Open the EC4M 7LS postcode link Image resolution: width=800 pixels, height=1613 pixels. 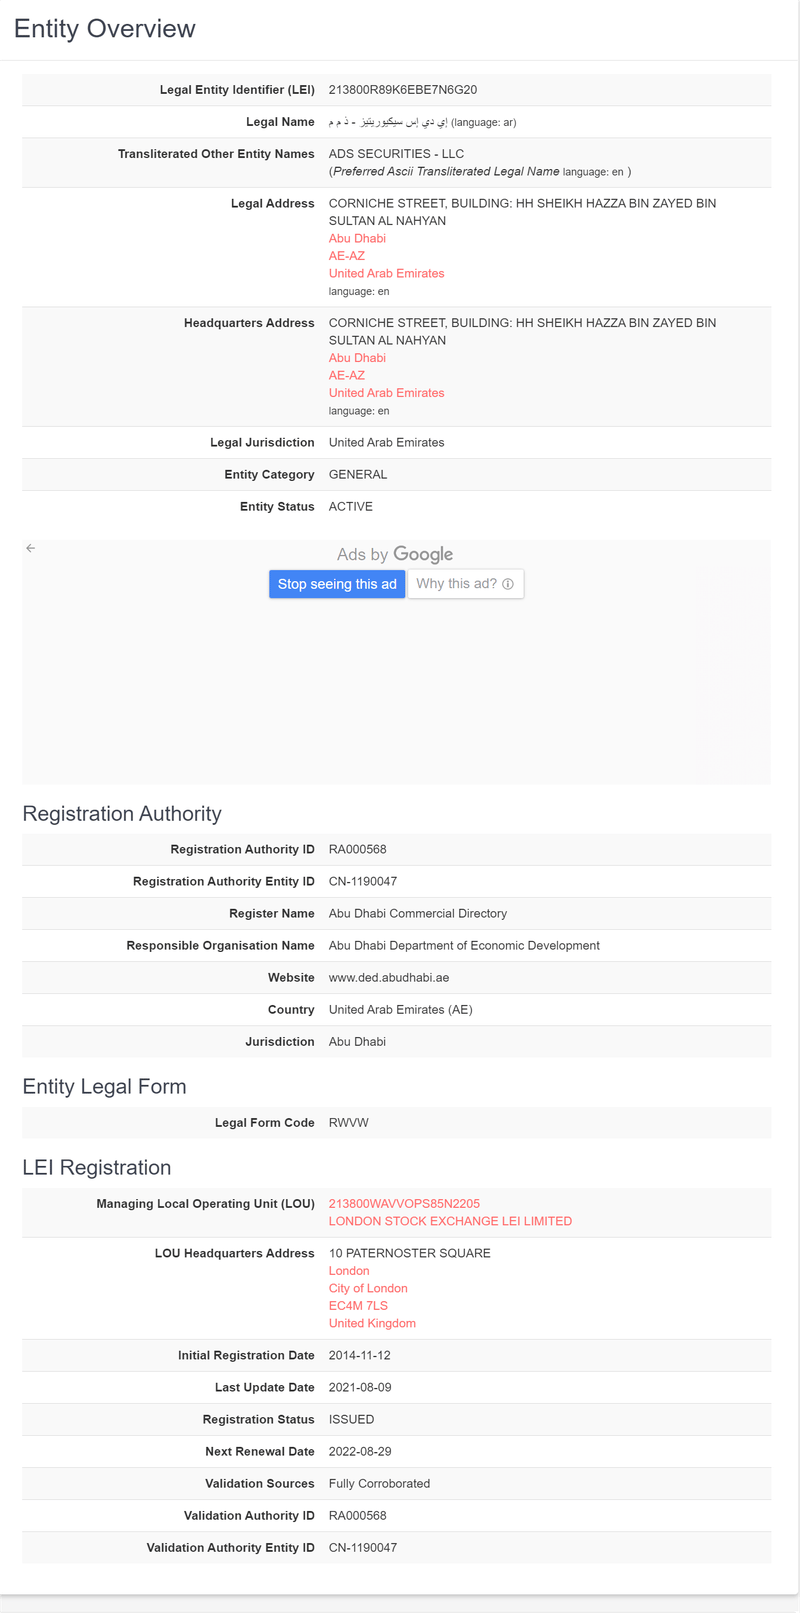(x=358, y=1306)
